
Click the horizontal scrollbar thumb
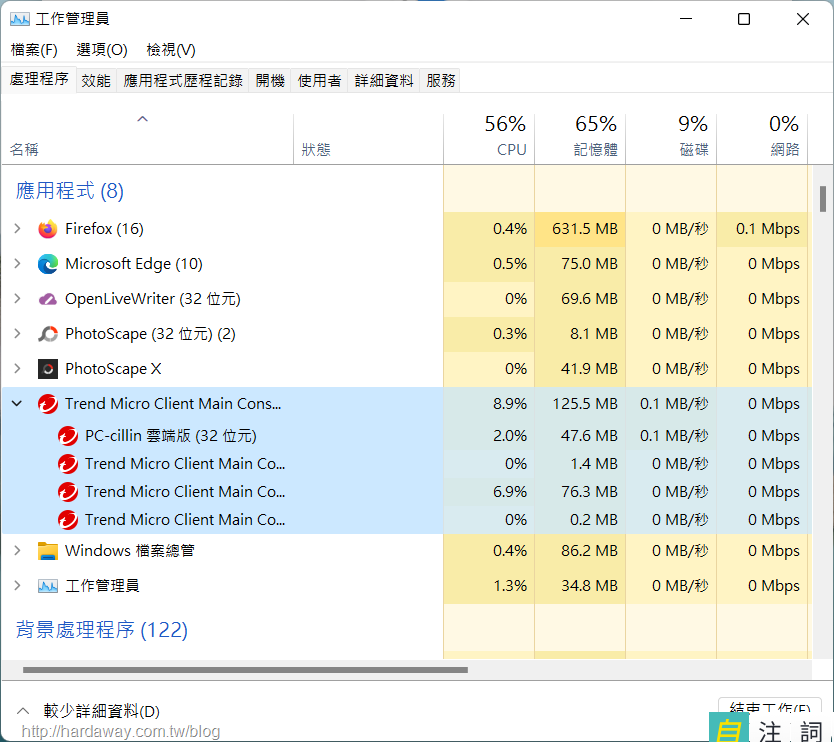pyautogui.click(x=245, y=670)
